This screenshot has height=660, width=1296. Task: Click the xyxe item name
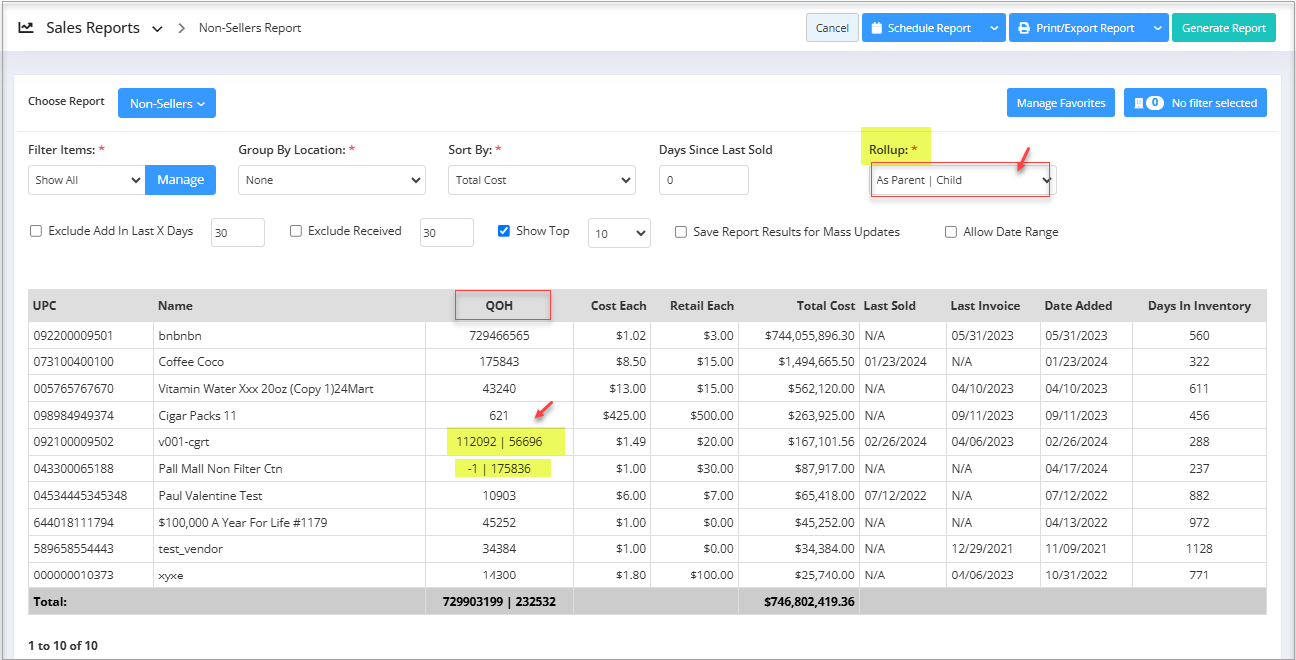(x=171, y=575)
